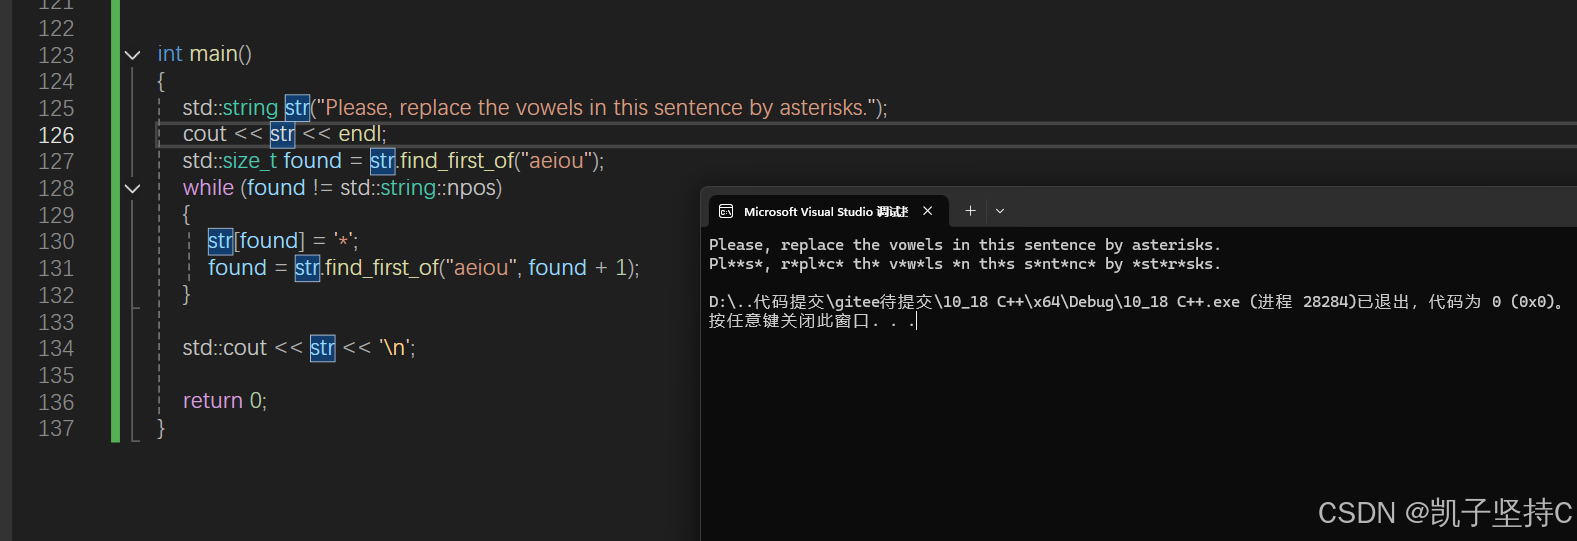Switch to the Microsoft Visual Studio debug tab
The image size is (1577, 541).
click(825, 211)
